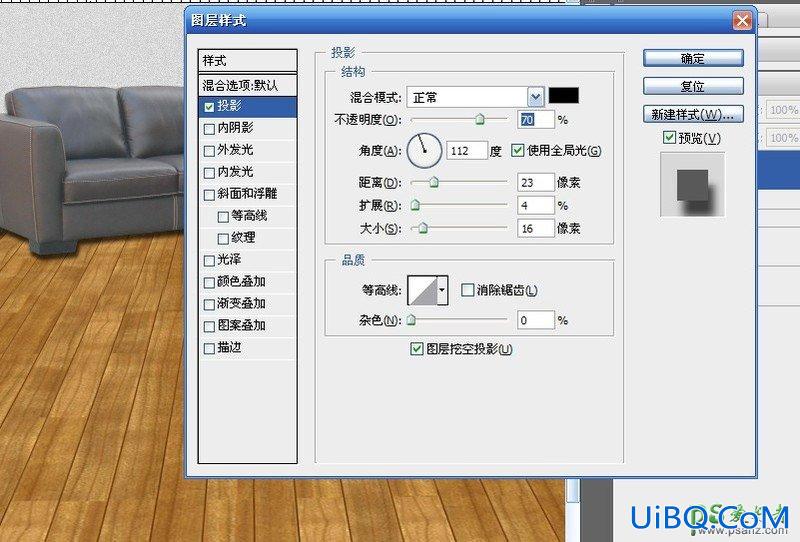This screenshot has height=542, width=800.
Task: Toggle the 预览(V) checkbox
Action: pos(669,137)
